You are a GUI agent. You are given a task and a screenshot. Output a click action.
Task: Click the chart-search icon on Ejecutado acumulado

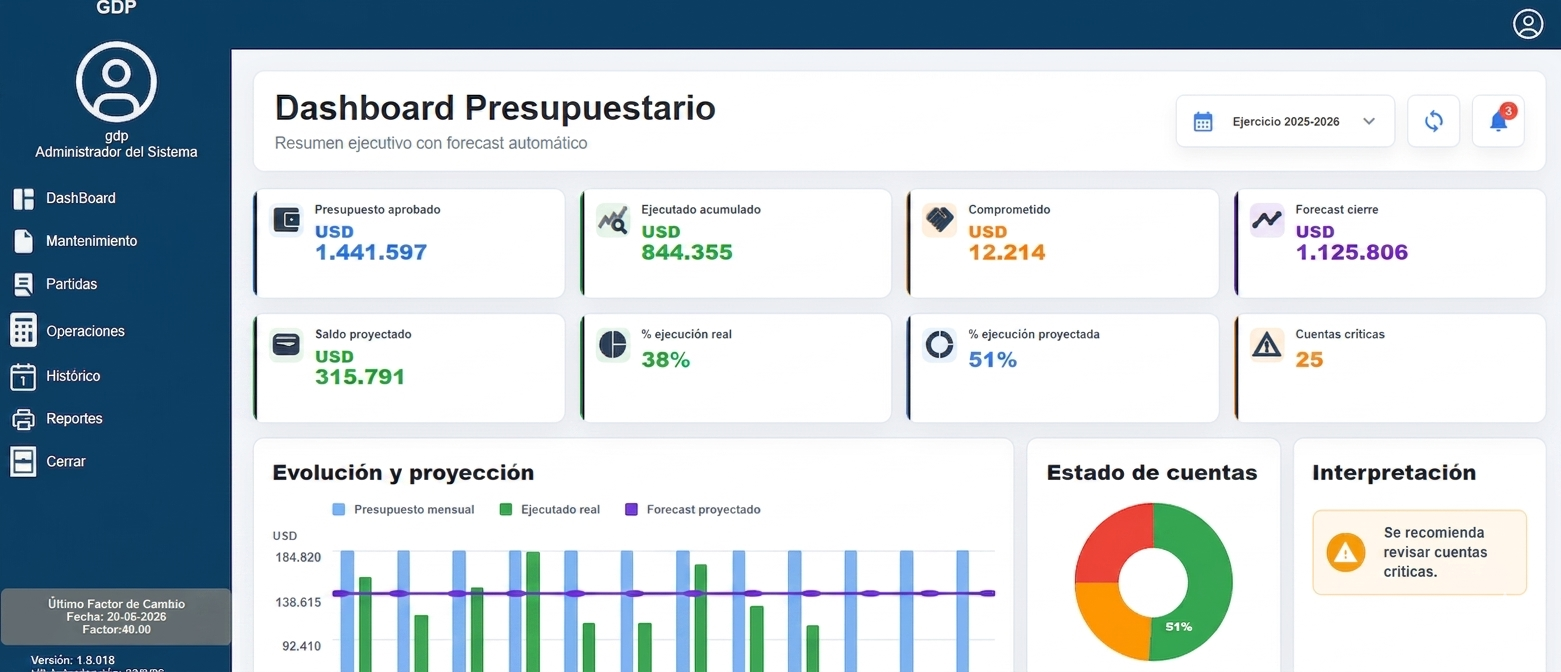(x=612, y=220)
